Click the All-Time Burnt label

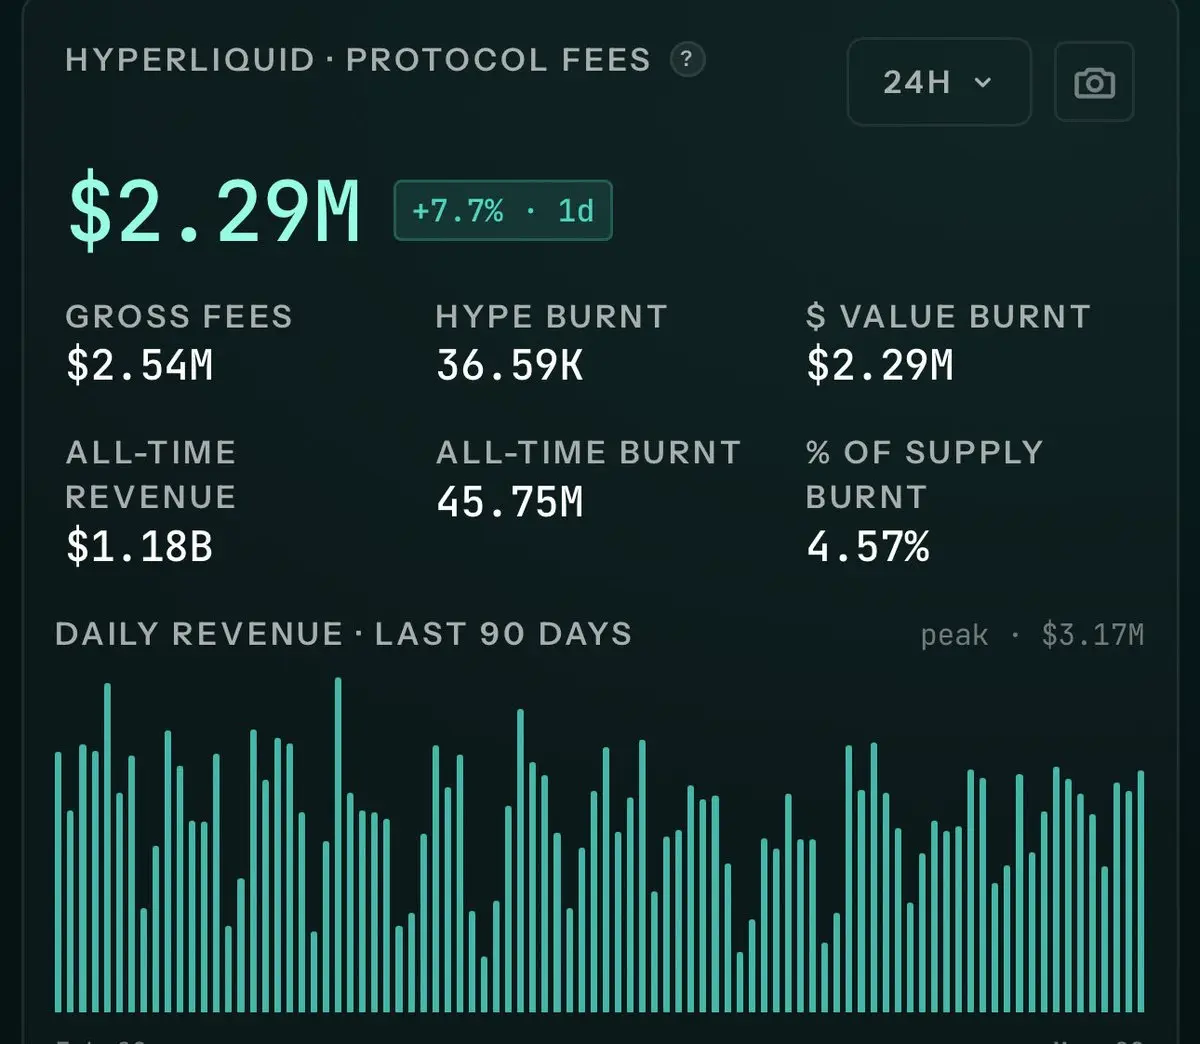pyautogui.click(x=588, y=453)
